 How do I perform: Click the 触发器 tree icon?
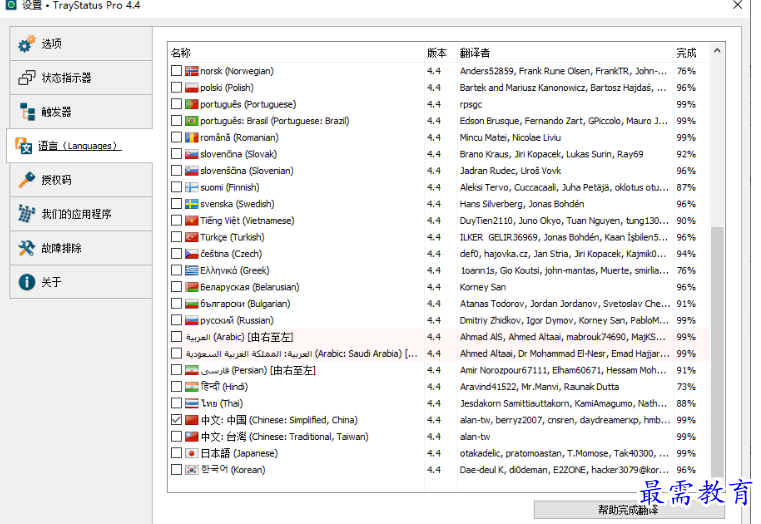coord(27,112)
